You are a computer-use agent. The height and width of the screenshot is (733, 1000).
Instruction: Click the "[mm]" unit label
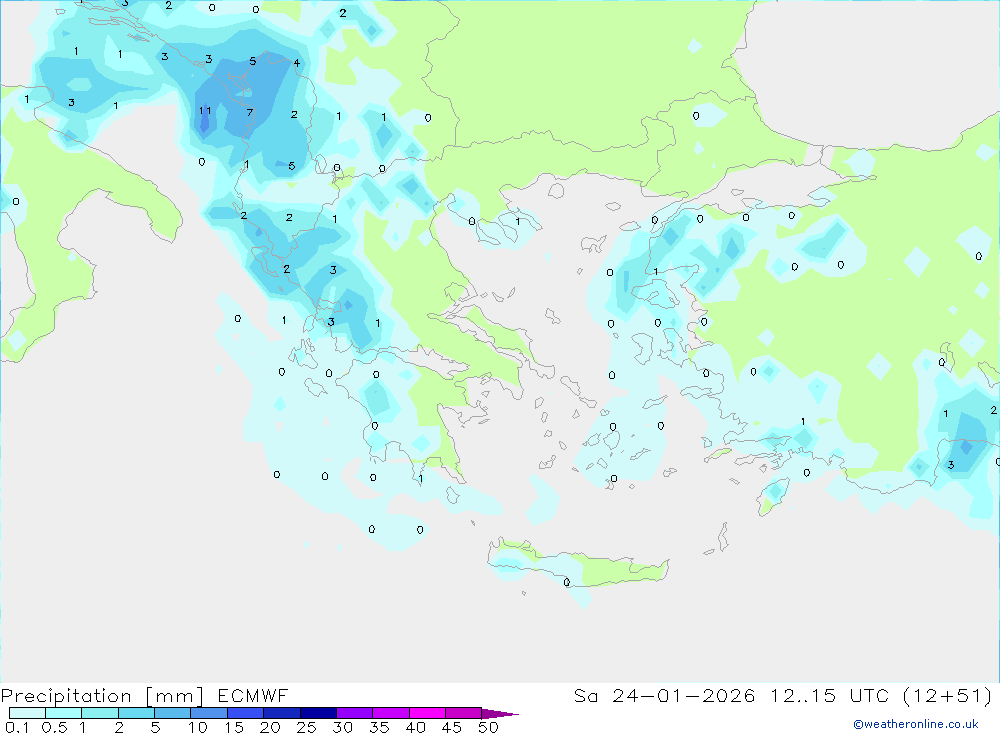click(175, 696)
